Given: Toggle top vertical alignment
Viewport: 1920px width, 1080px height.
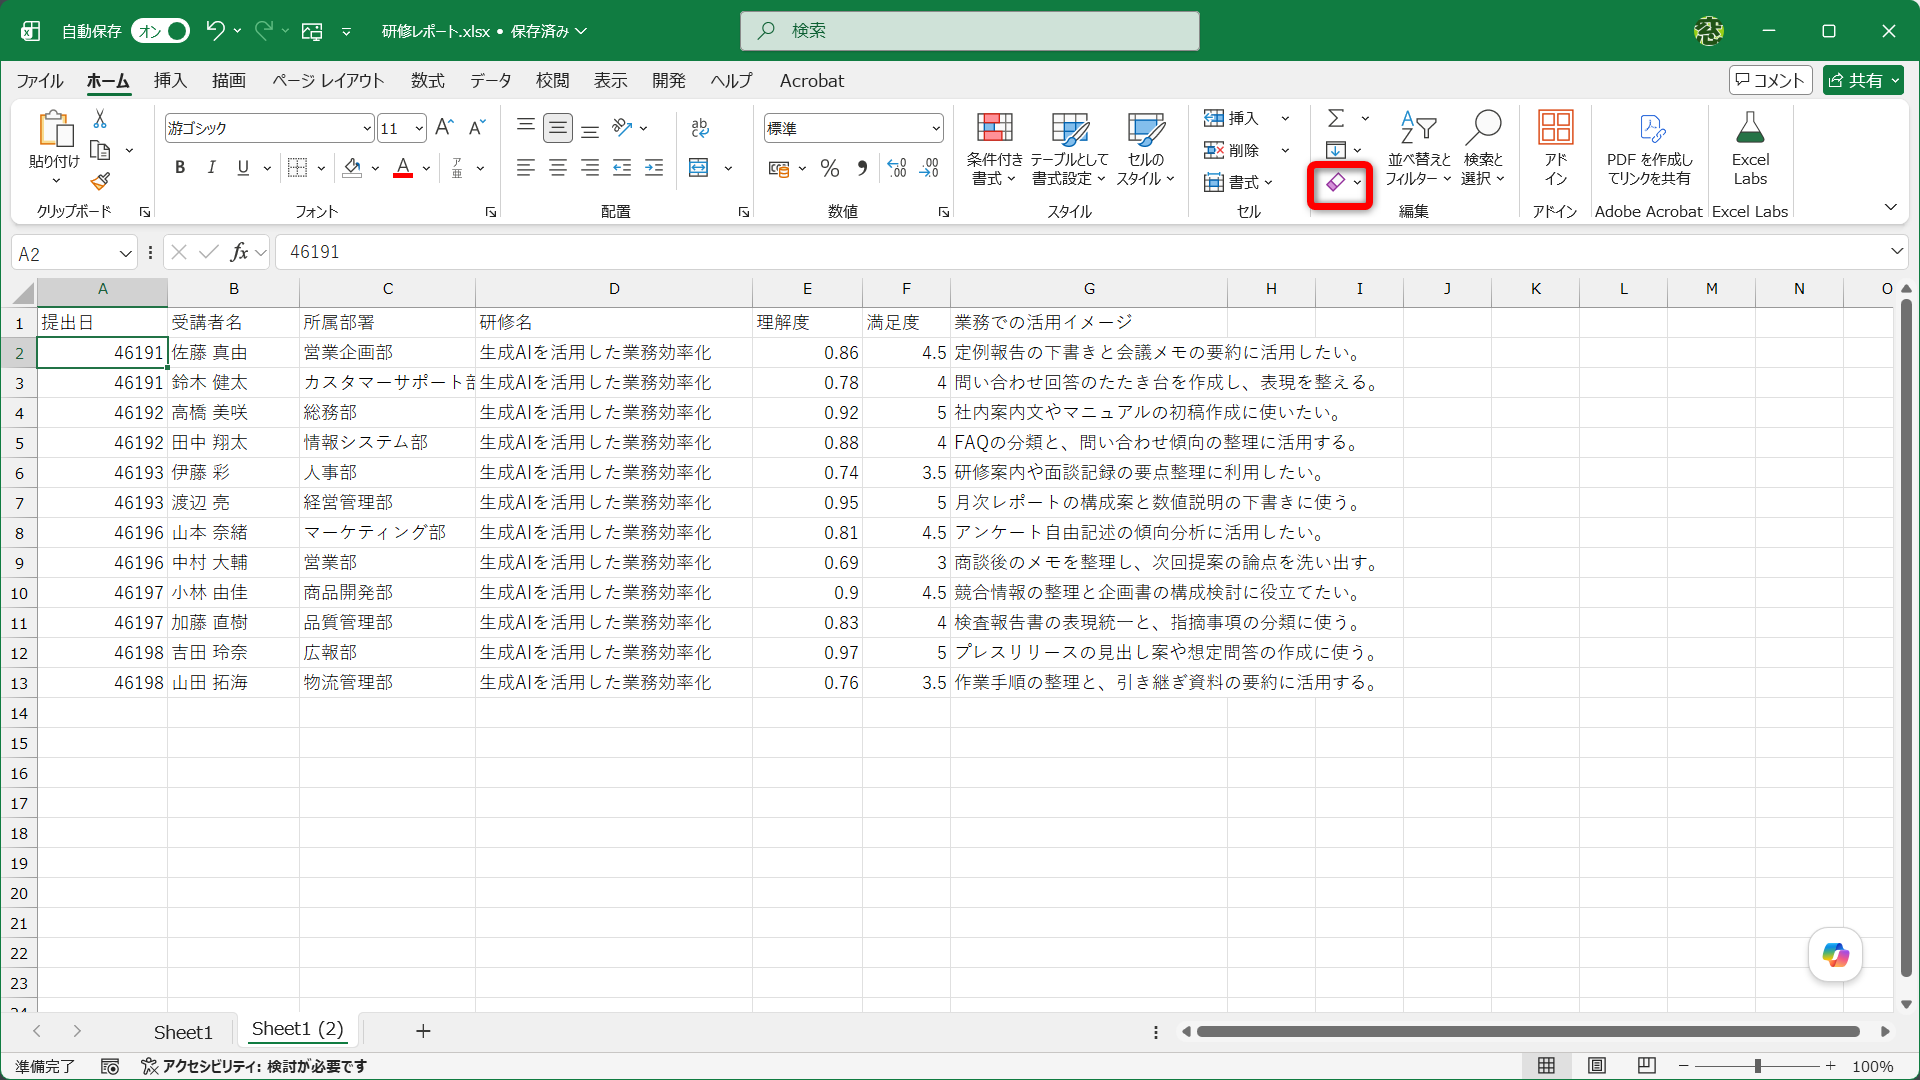Looking at the screenshot, I should point(526,128).
